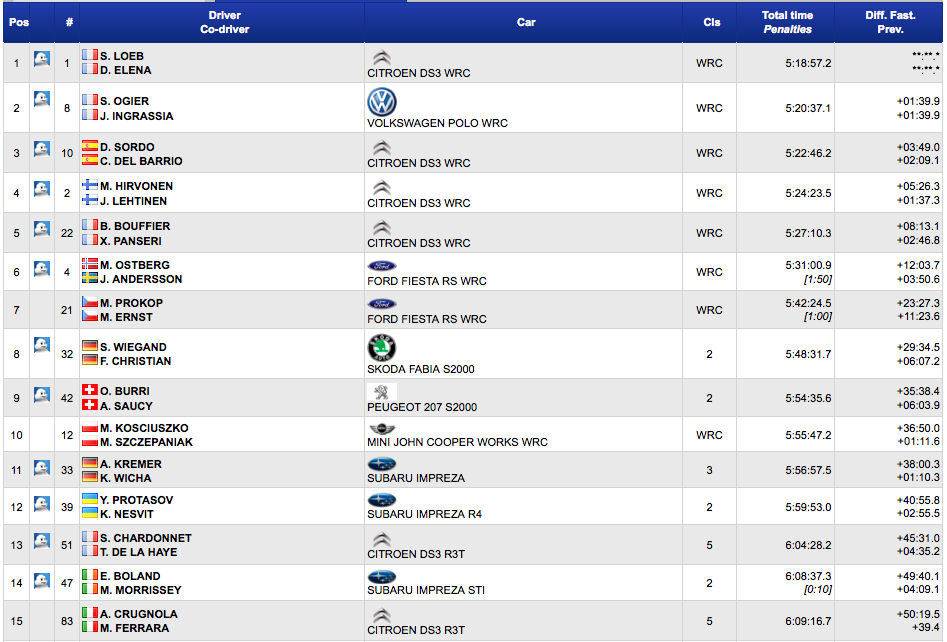Click the penalty value [0:10]

tap(818, 589)
